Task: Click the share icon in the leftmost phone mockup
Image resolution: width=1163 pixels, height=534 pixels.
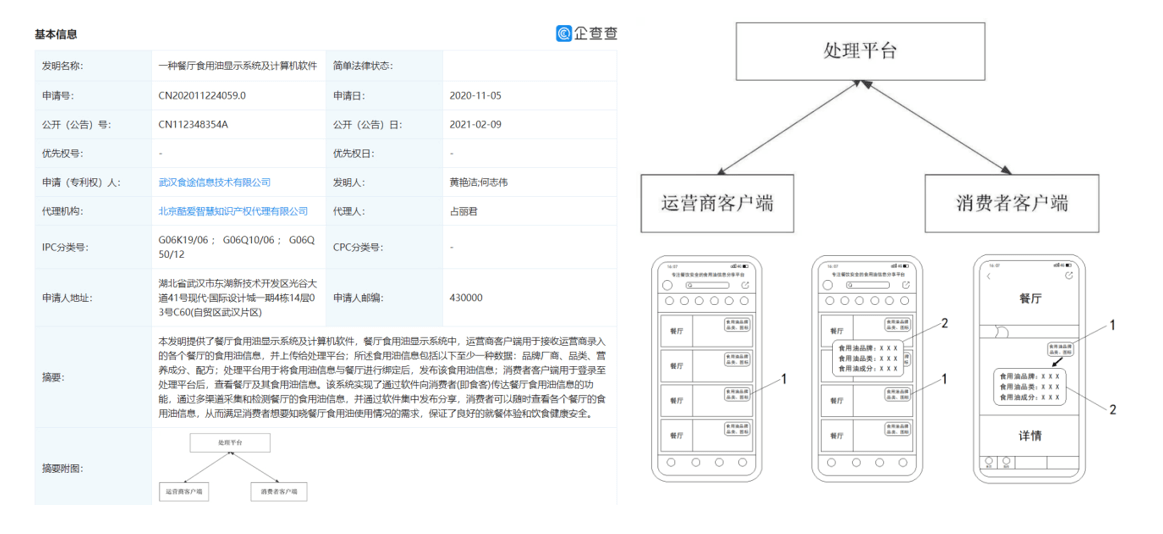Action: [x=744, y=285]
